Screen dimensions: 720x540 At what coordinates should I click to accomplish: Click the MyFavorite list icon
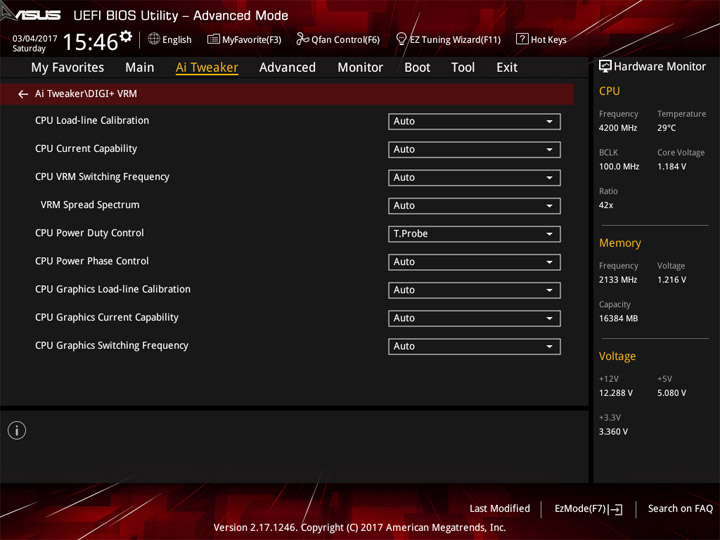(x=213, y=39)
